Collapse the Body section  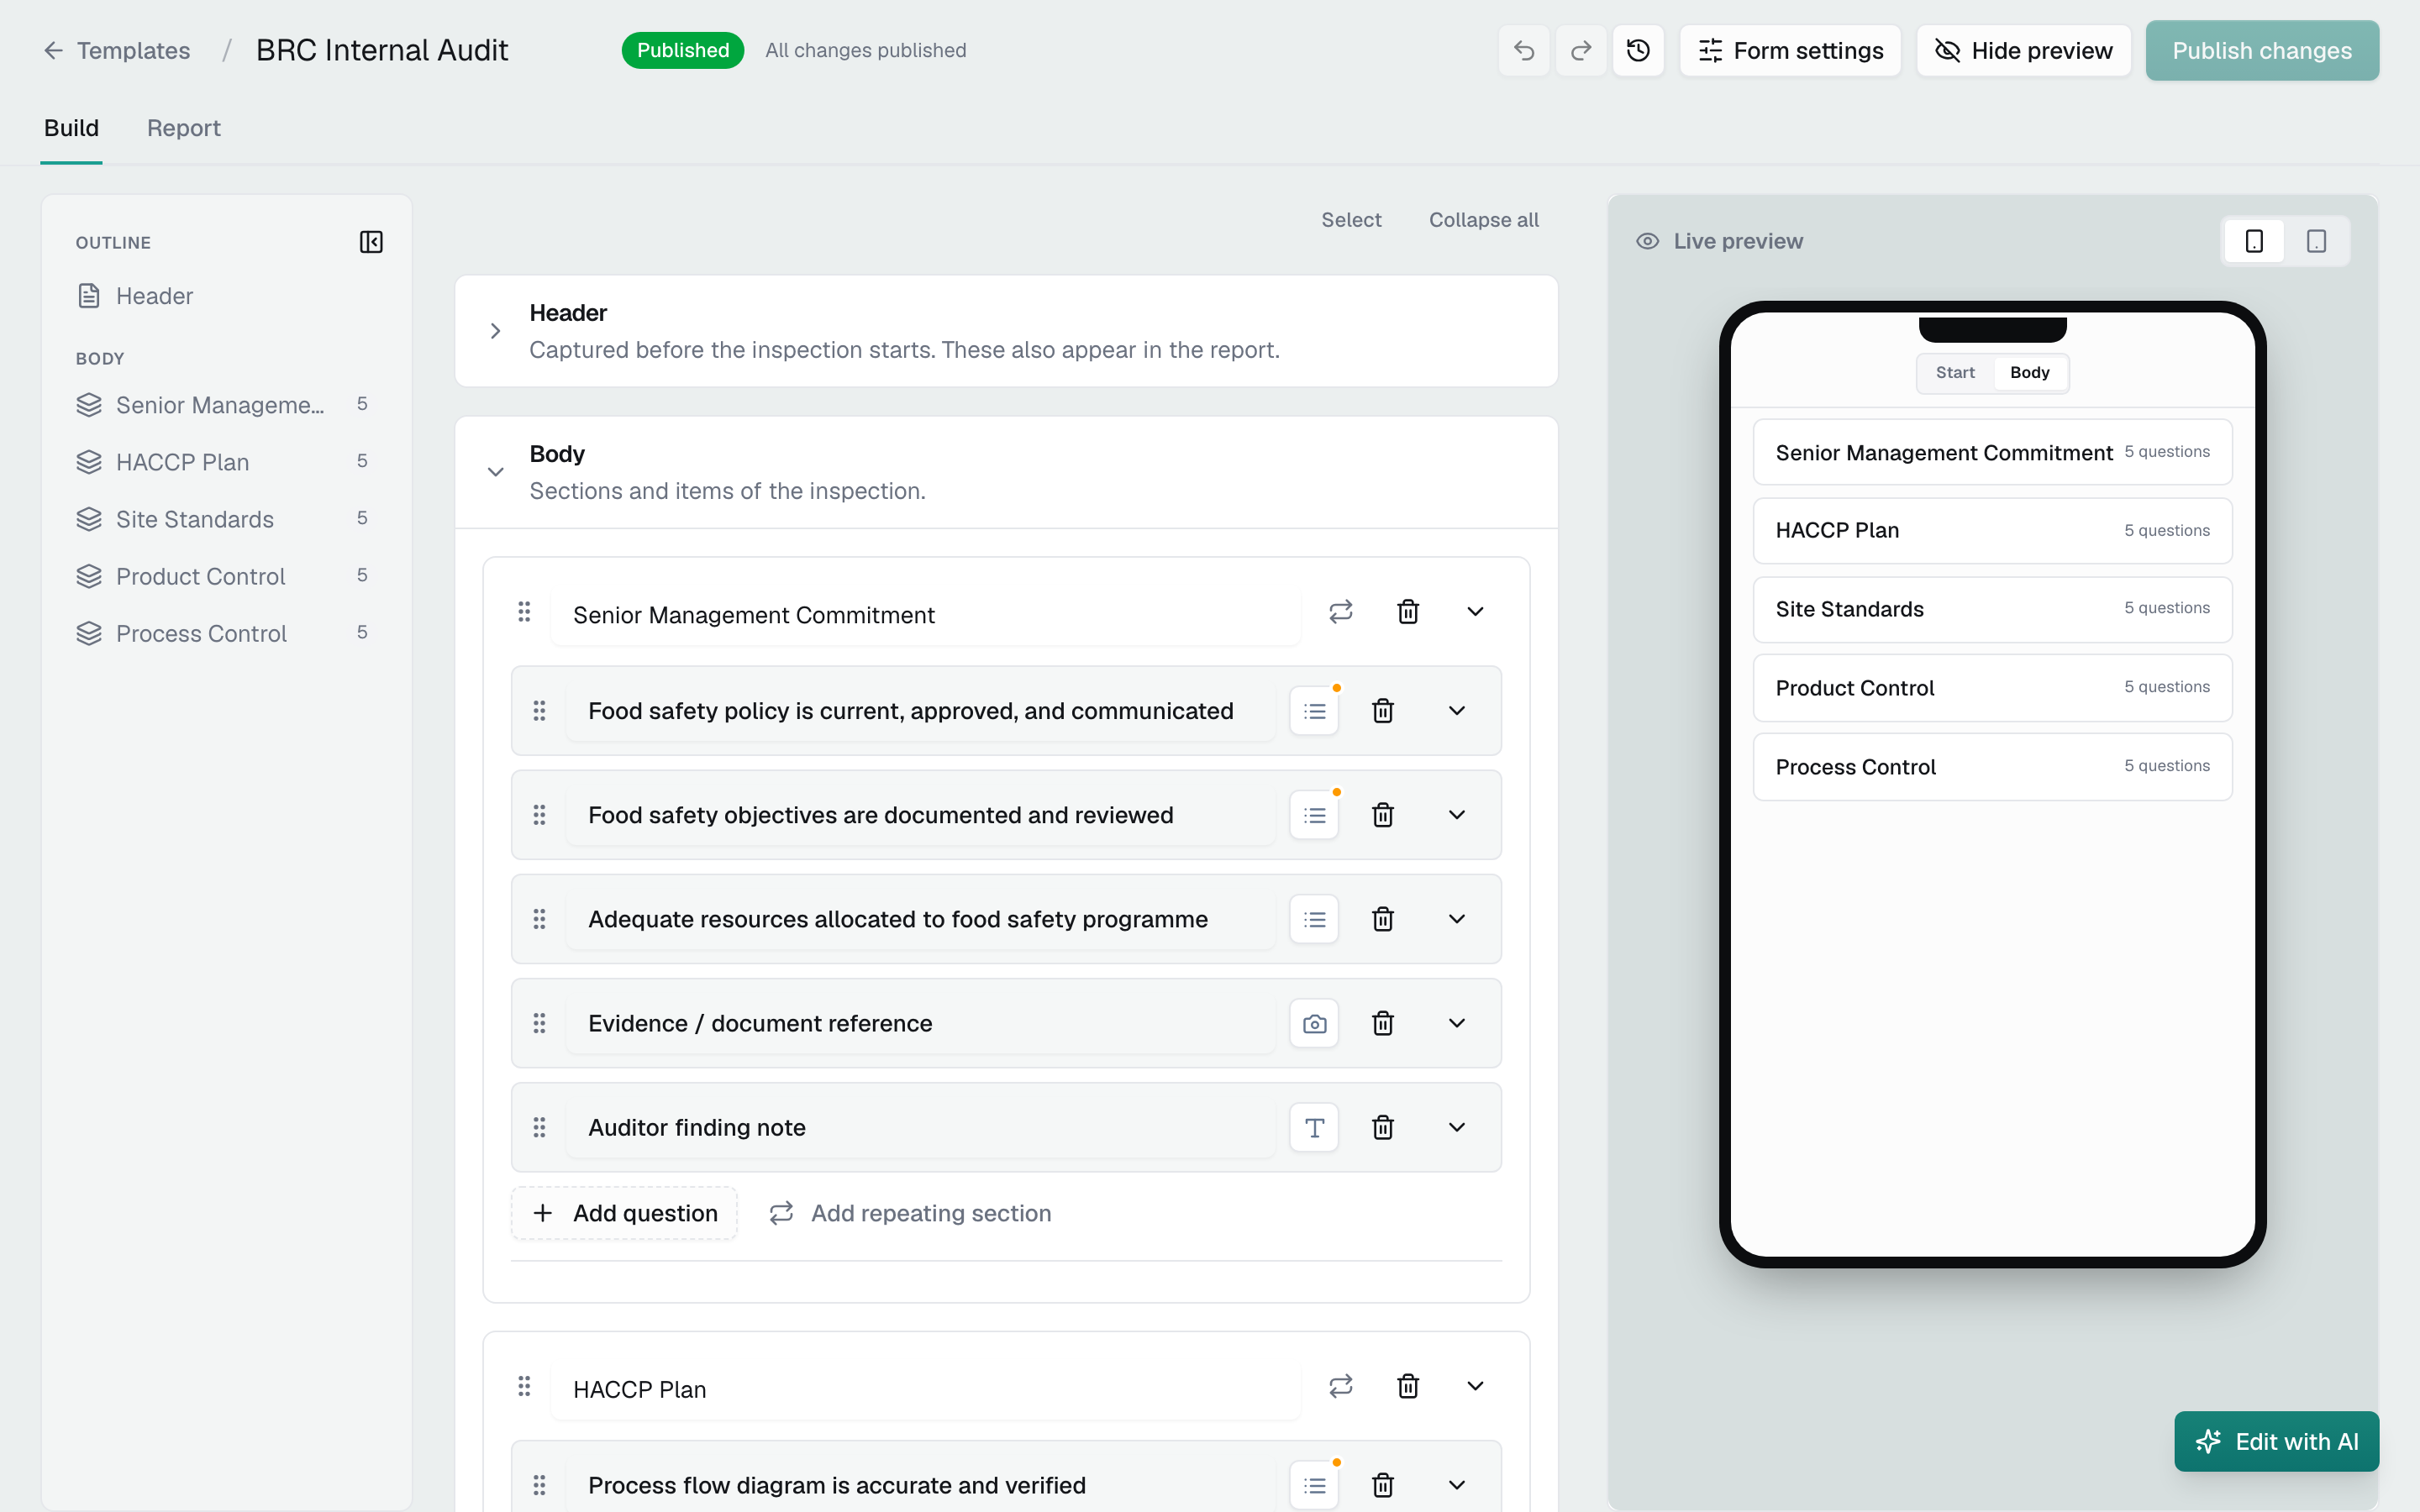tap(495, 472)
